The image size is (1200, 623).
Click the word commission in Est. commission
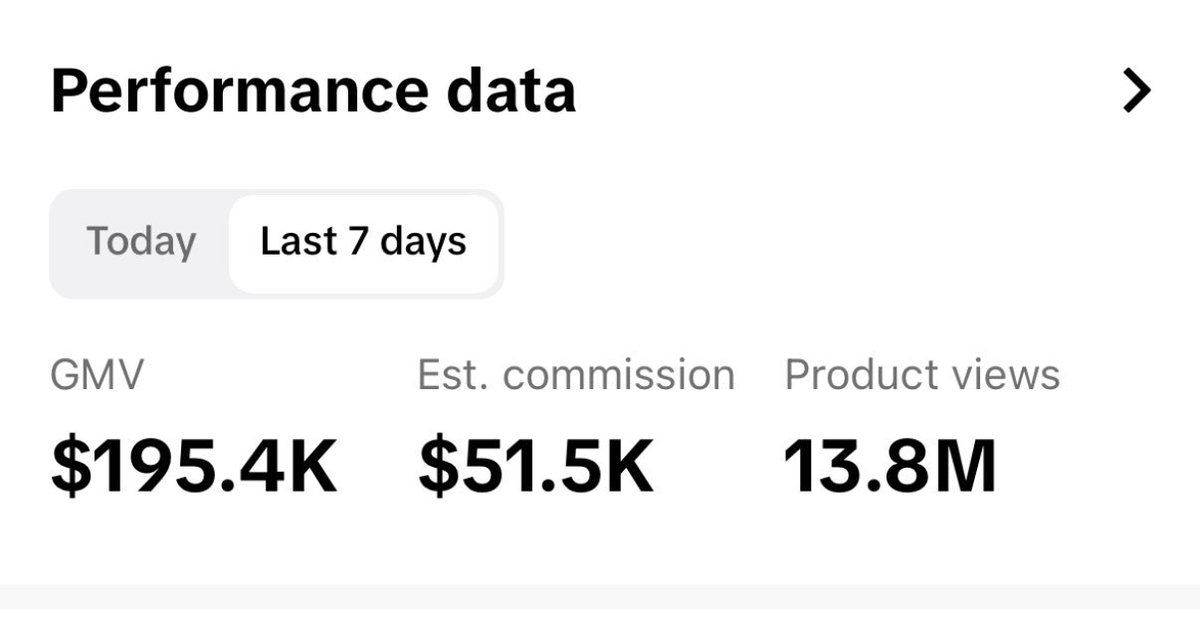[x=619, y=375]
